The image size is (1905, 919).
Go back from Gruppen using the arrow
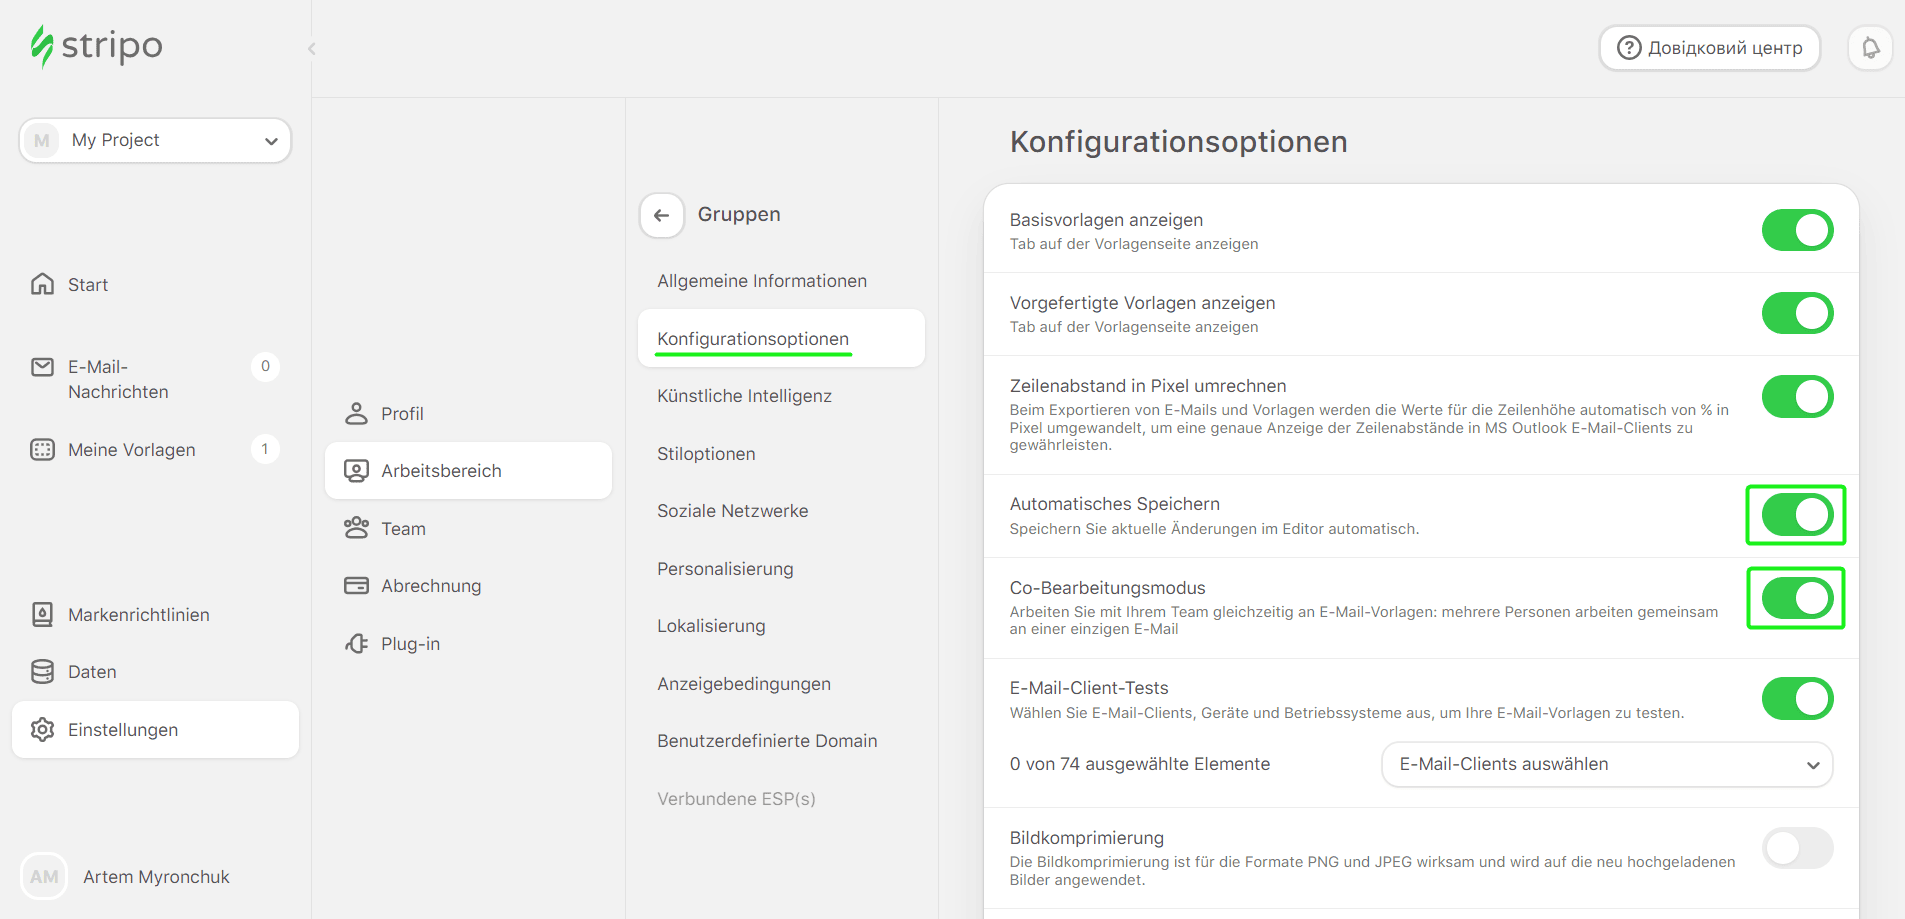(661, 215)
